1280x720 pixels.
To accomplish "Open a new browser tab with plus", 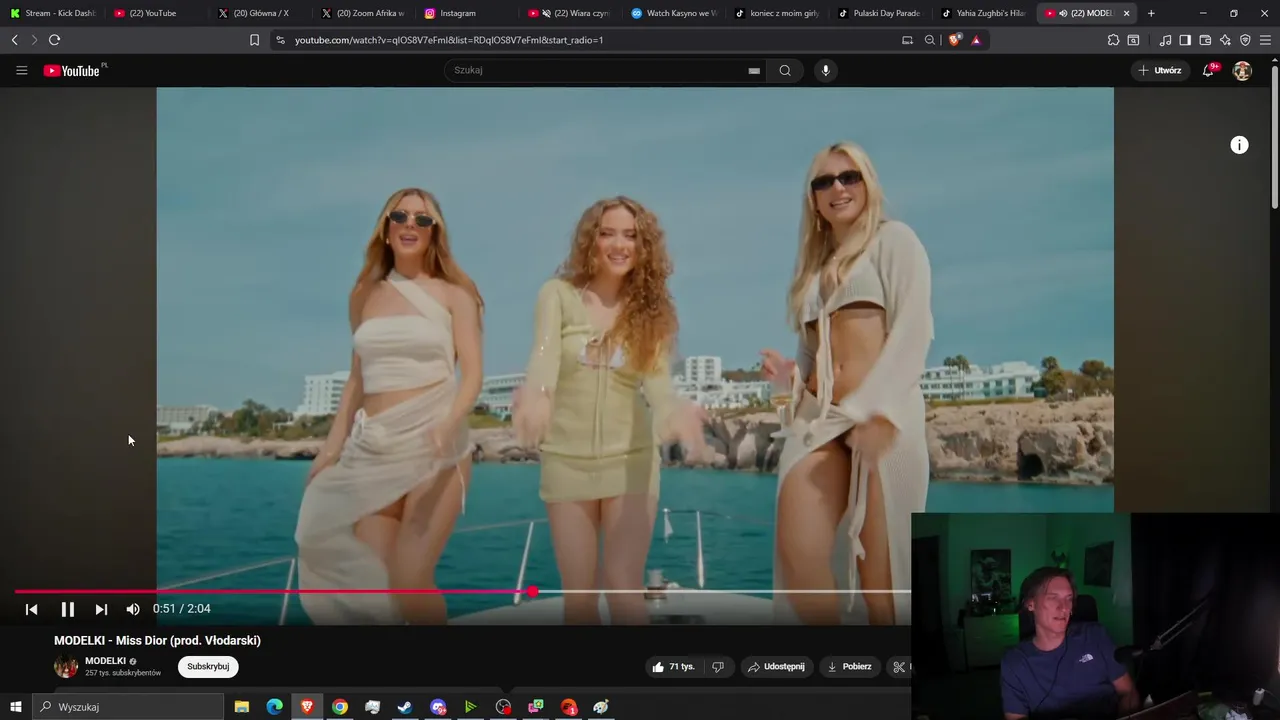I will (x=1151, y=13).
